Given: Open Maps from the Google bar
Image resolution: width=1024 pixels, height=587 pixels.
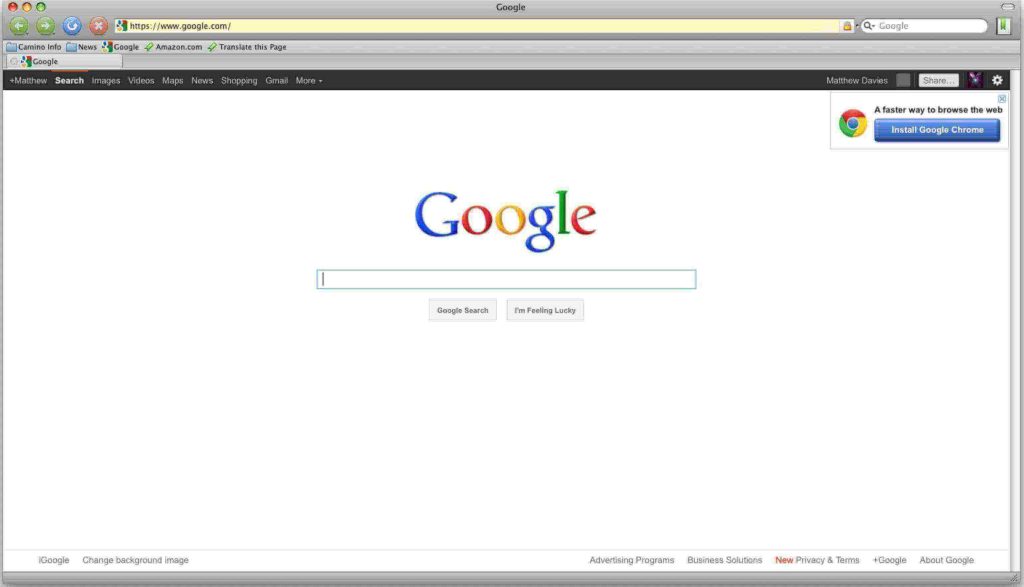Looking at the screenshot, I should (x=172, y=80).
